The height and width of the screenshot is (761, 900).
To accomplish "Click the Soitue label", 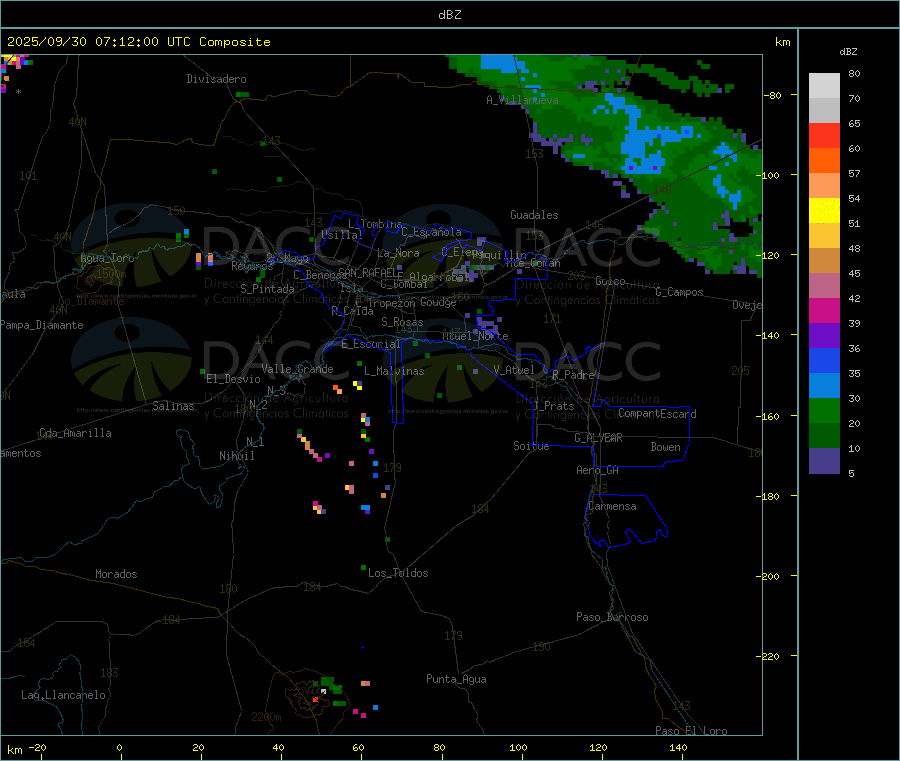I will pyautogui.click(x=531, y=446).
